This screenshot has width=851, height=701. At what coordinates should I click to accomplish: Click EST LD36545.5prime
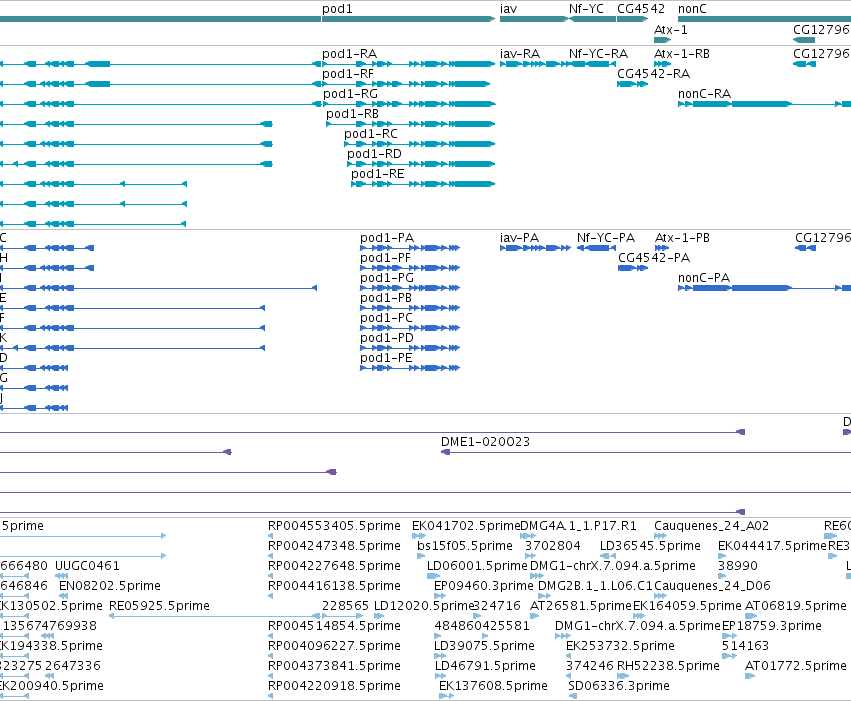click(650, 546)
